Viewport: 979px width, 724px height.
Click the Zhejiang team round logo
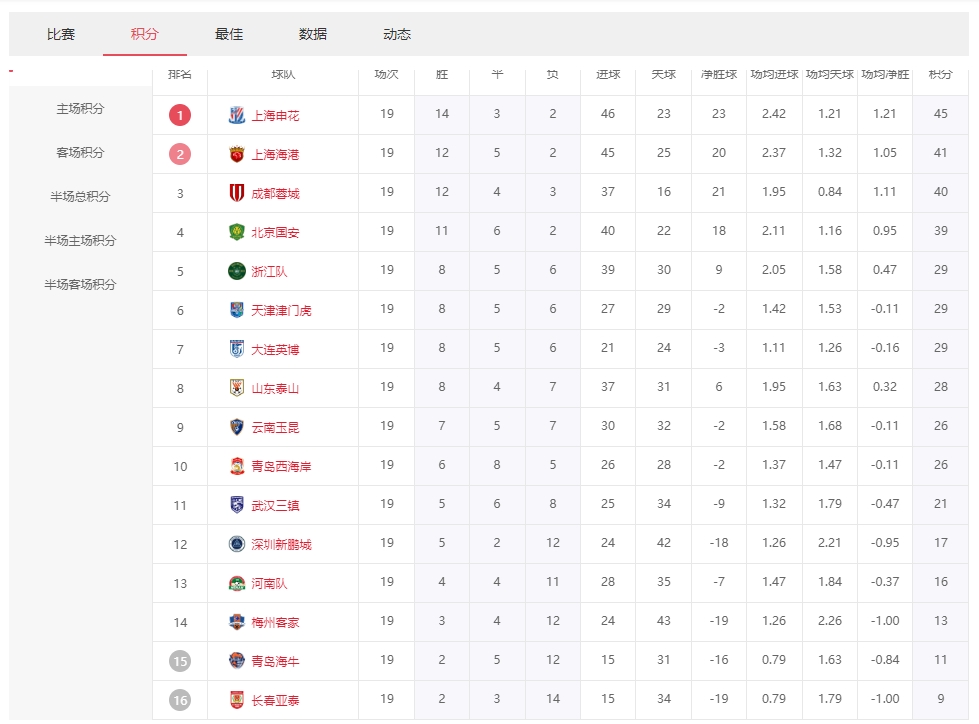coord(237,271)
